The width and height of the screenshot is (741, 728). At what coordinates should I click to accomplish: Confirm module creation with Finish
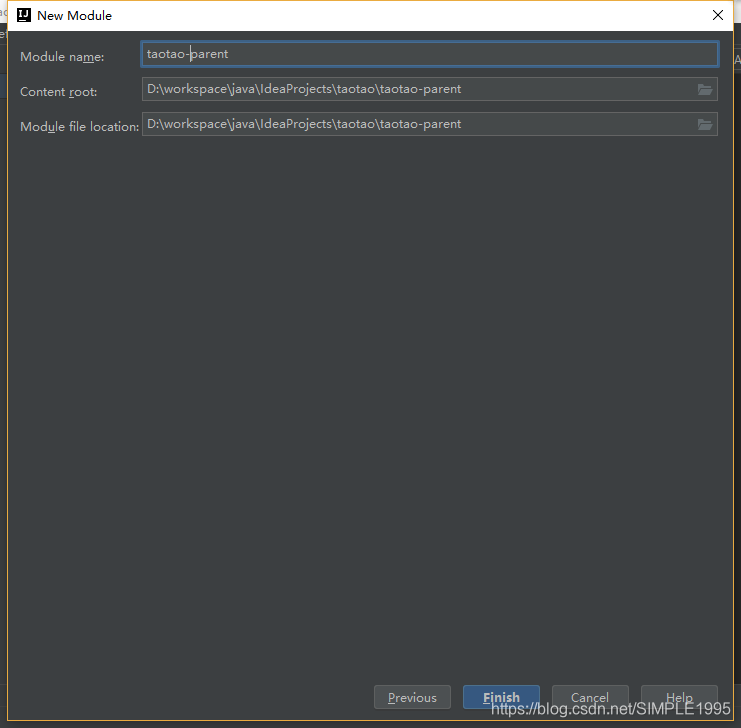point(501,697)
